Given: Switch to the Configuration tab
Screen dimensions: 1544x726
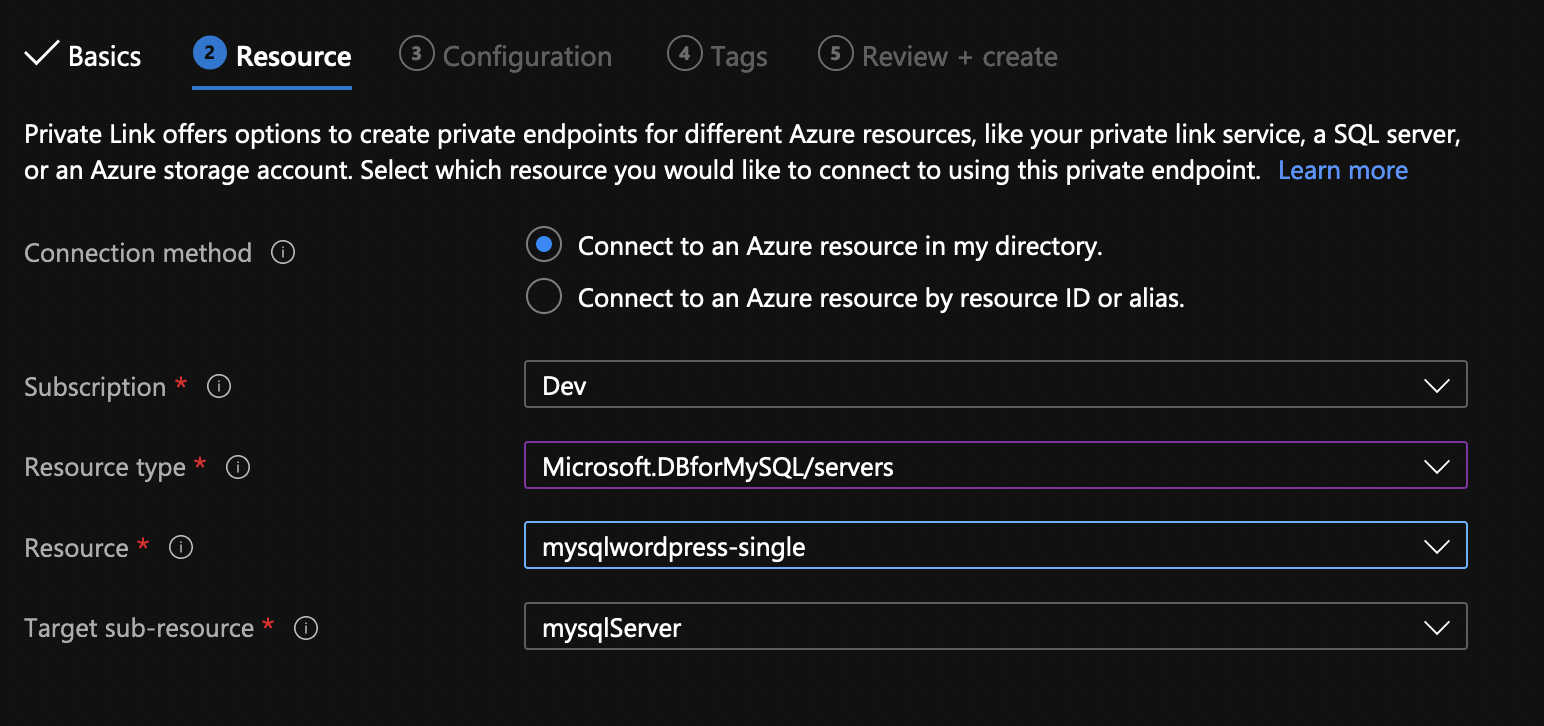Looking at the screenshot, I should click(506, 56).
